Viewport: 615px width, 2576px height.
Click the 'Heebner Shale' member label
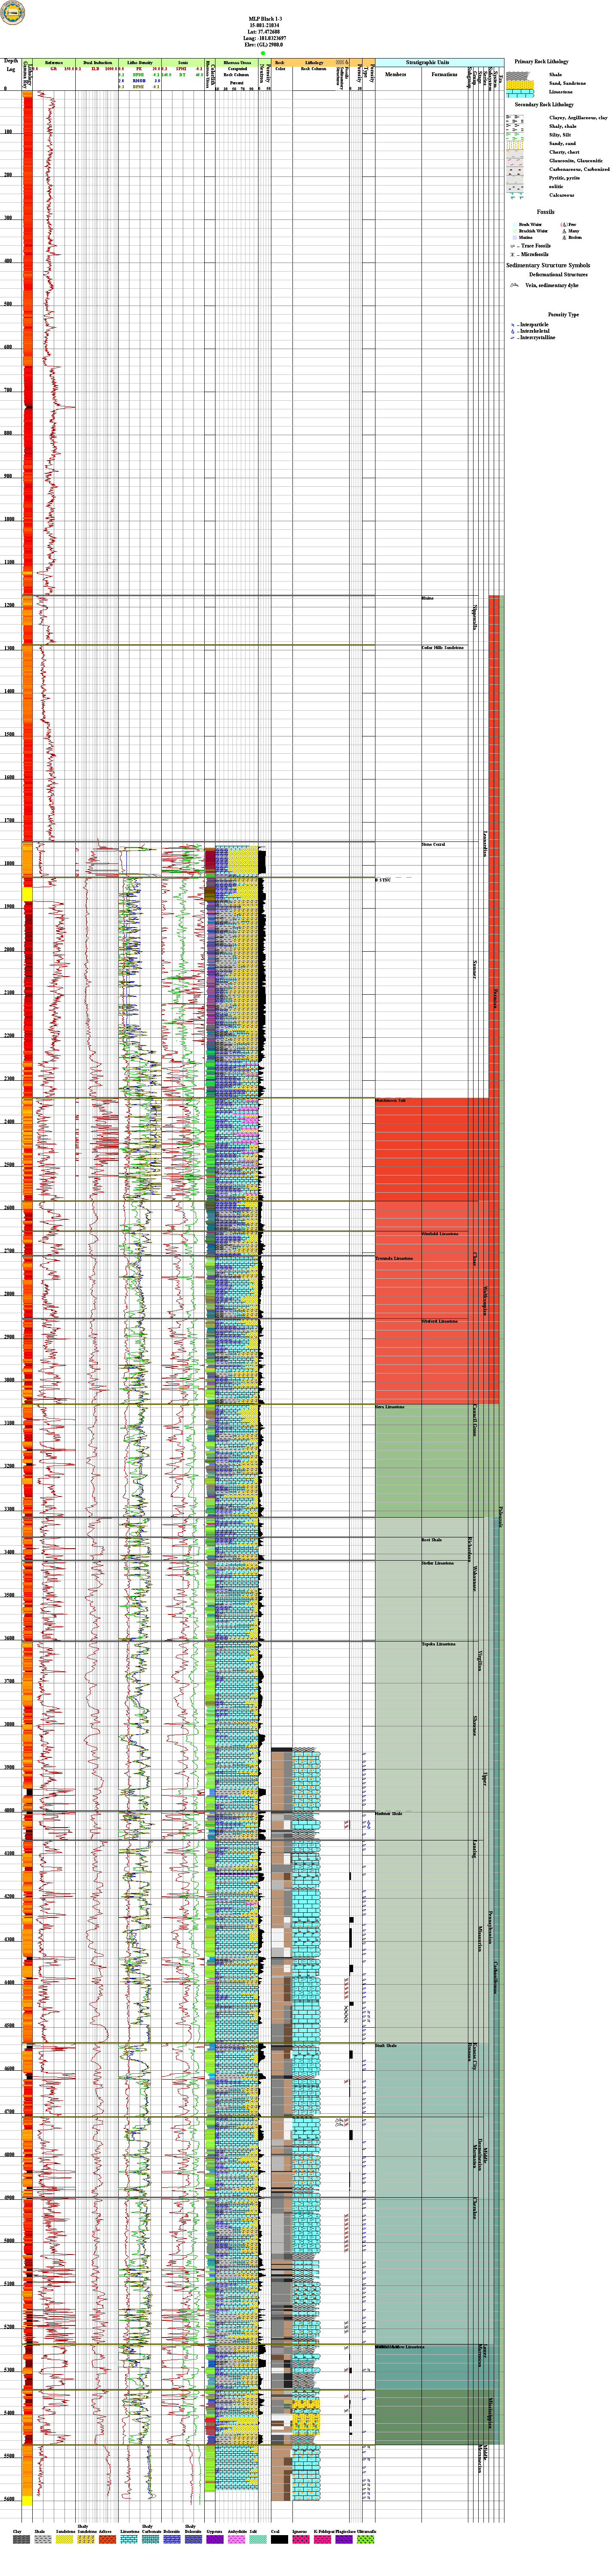point(389,1814)
